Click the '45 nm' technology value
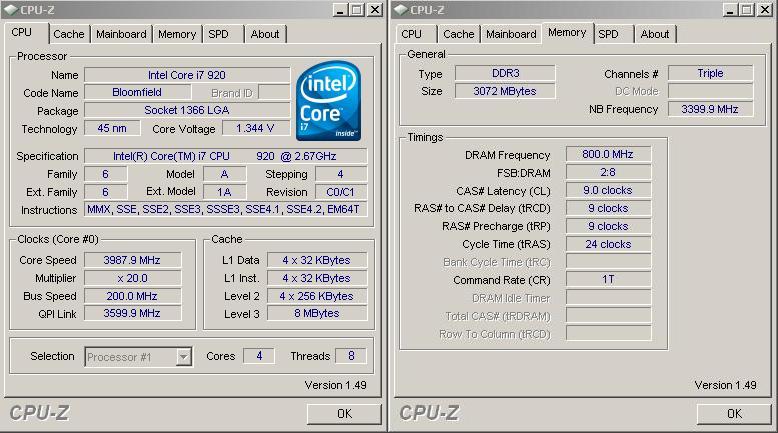Viewport: 778px width, 433px height. click(x=112, y=128)
